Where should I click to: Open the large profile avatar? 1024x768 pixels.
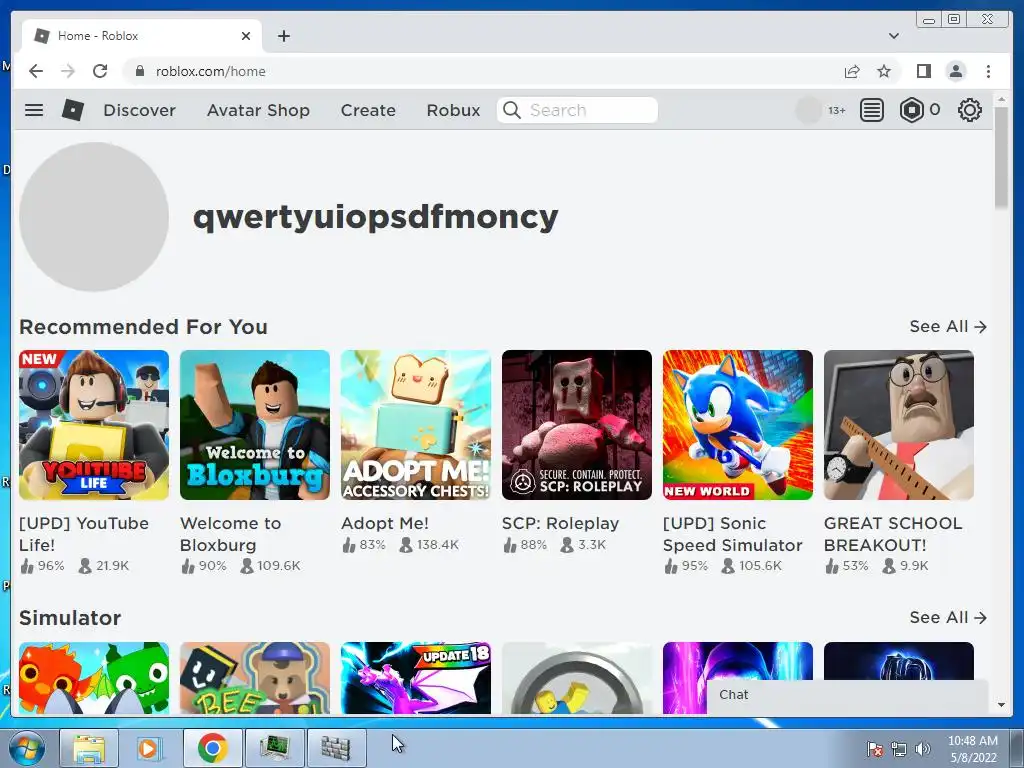click(94, 217)
